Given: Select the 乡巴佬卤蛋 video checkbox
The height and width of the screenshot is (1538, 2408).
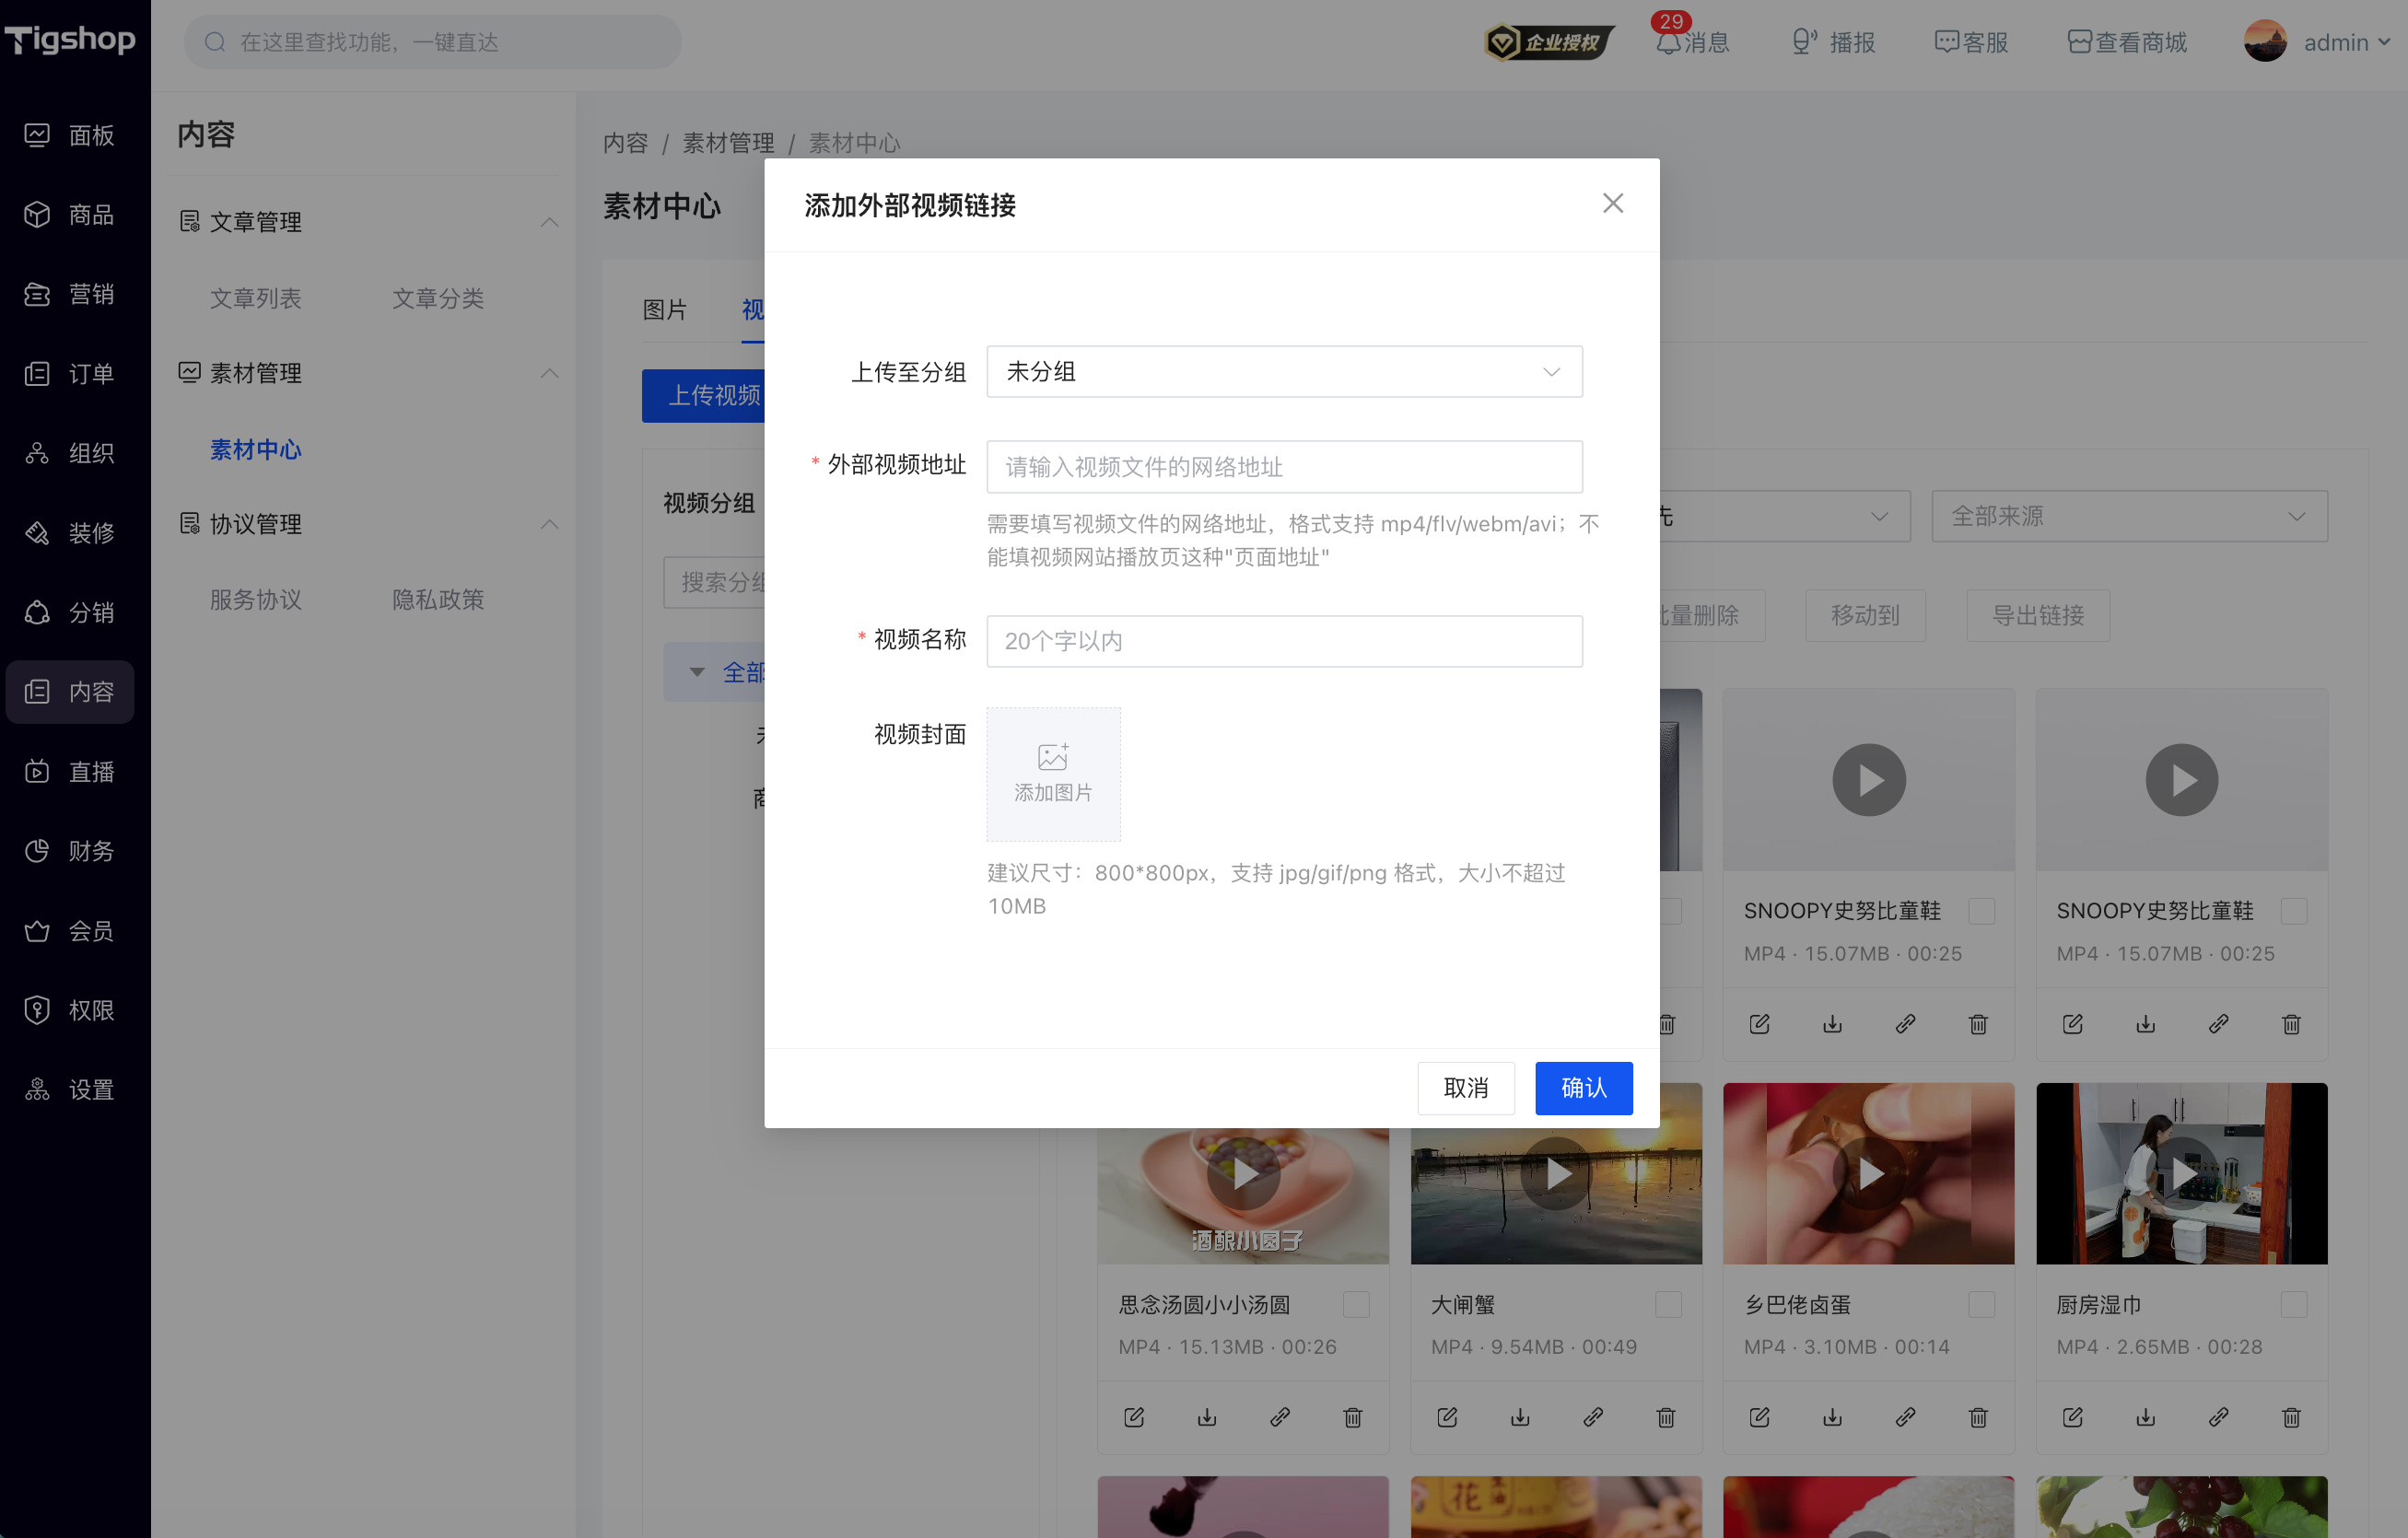Looking at the screenshot, I should [x=1981, y=1304].
